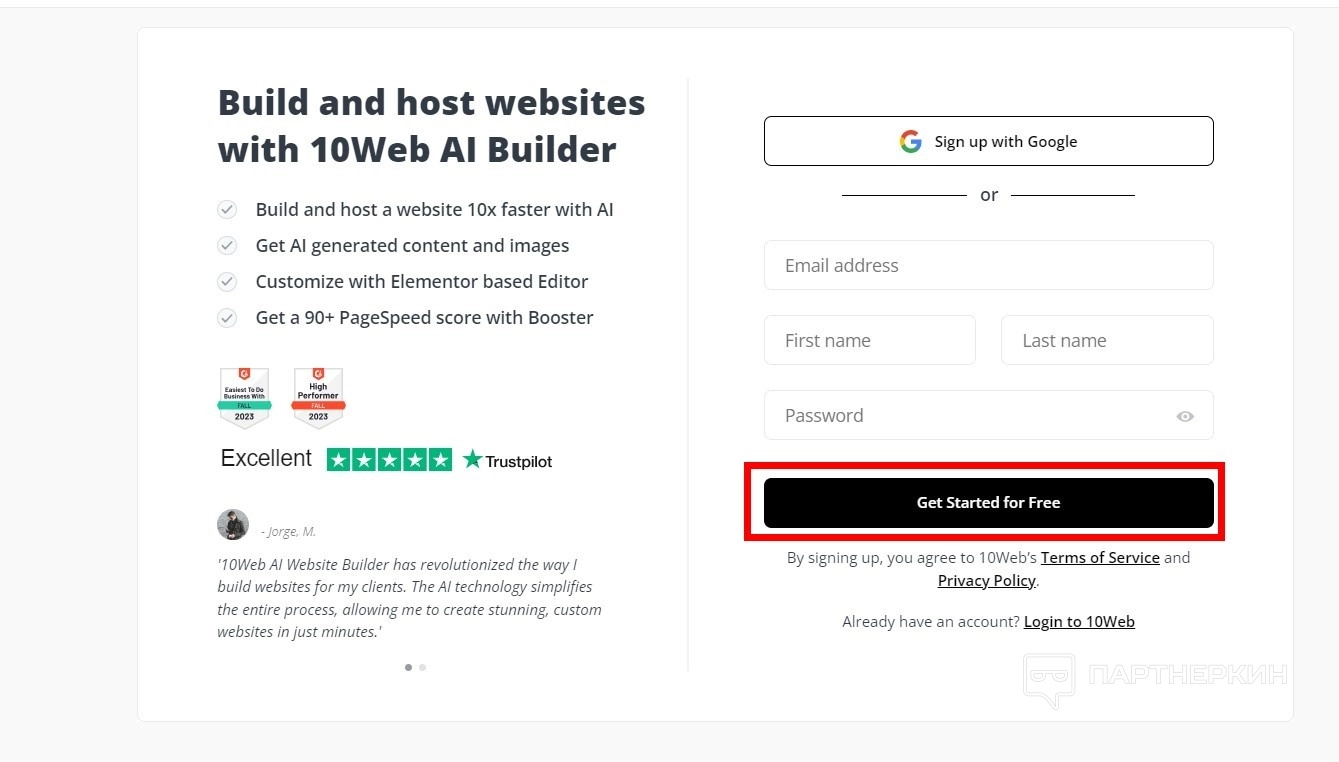Screen dimensions: 1339x762
Task: Click the Google logo icon
Action: pyautogui.click(x=910, y=142)
